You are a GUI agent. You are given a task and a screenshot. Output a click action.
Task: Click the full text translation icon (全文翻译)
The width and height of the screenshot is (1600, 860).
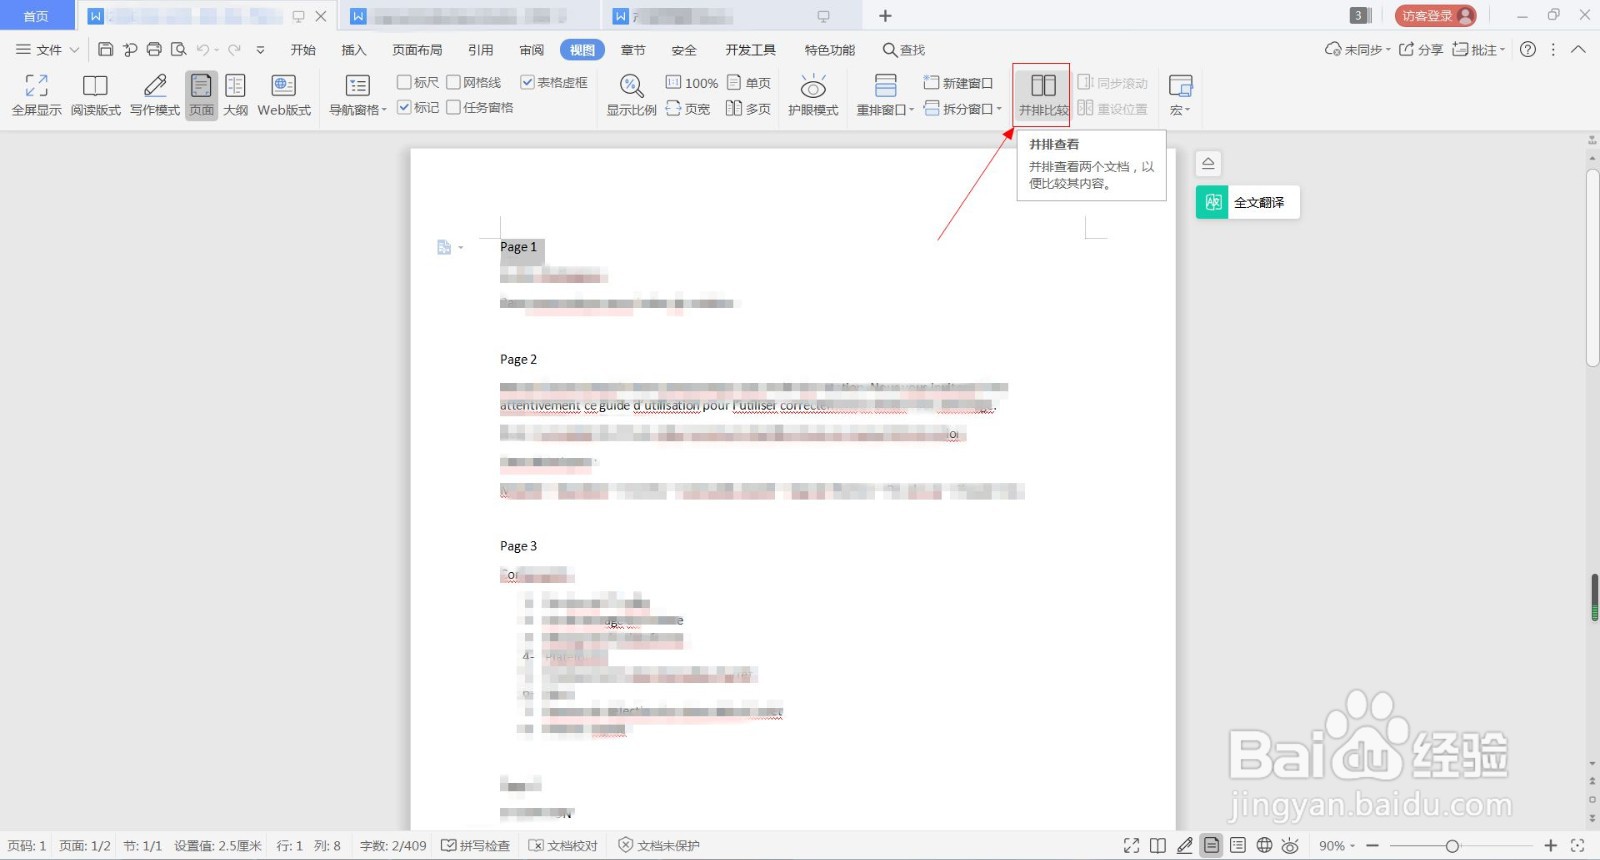1212,202
